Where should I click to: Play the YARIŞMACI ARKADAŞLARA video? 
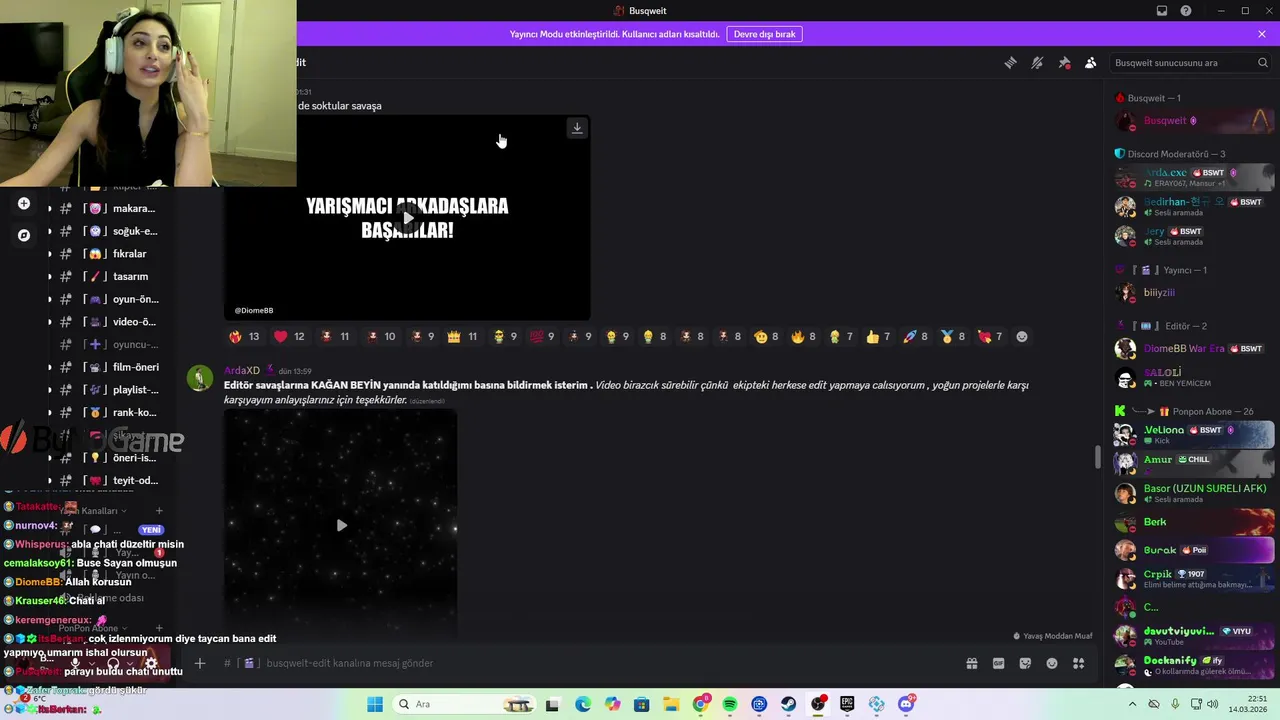pos(407,217)
